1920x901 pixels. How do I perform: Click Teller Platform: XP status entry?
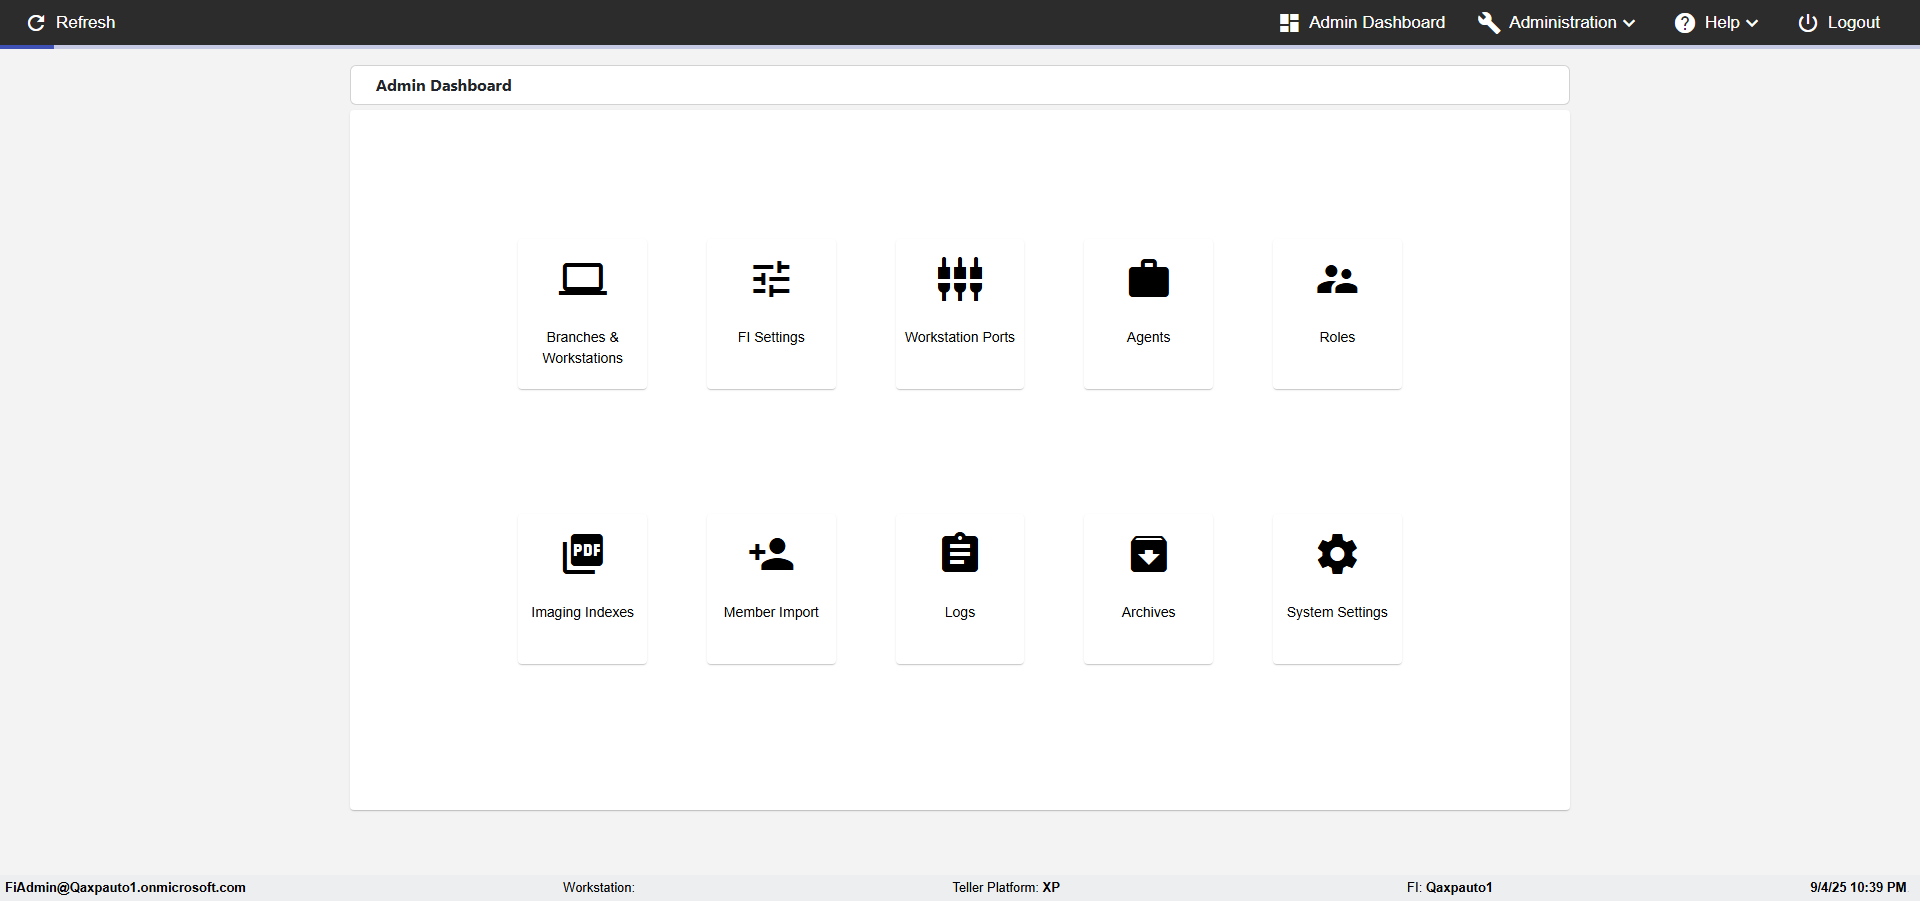(x=1006, y=887)
